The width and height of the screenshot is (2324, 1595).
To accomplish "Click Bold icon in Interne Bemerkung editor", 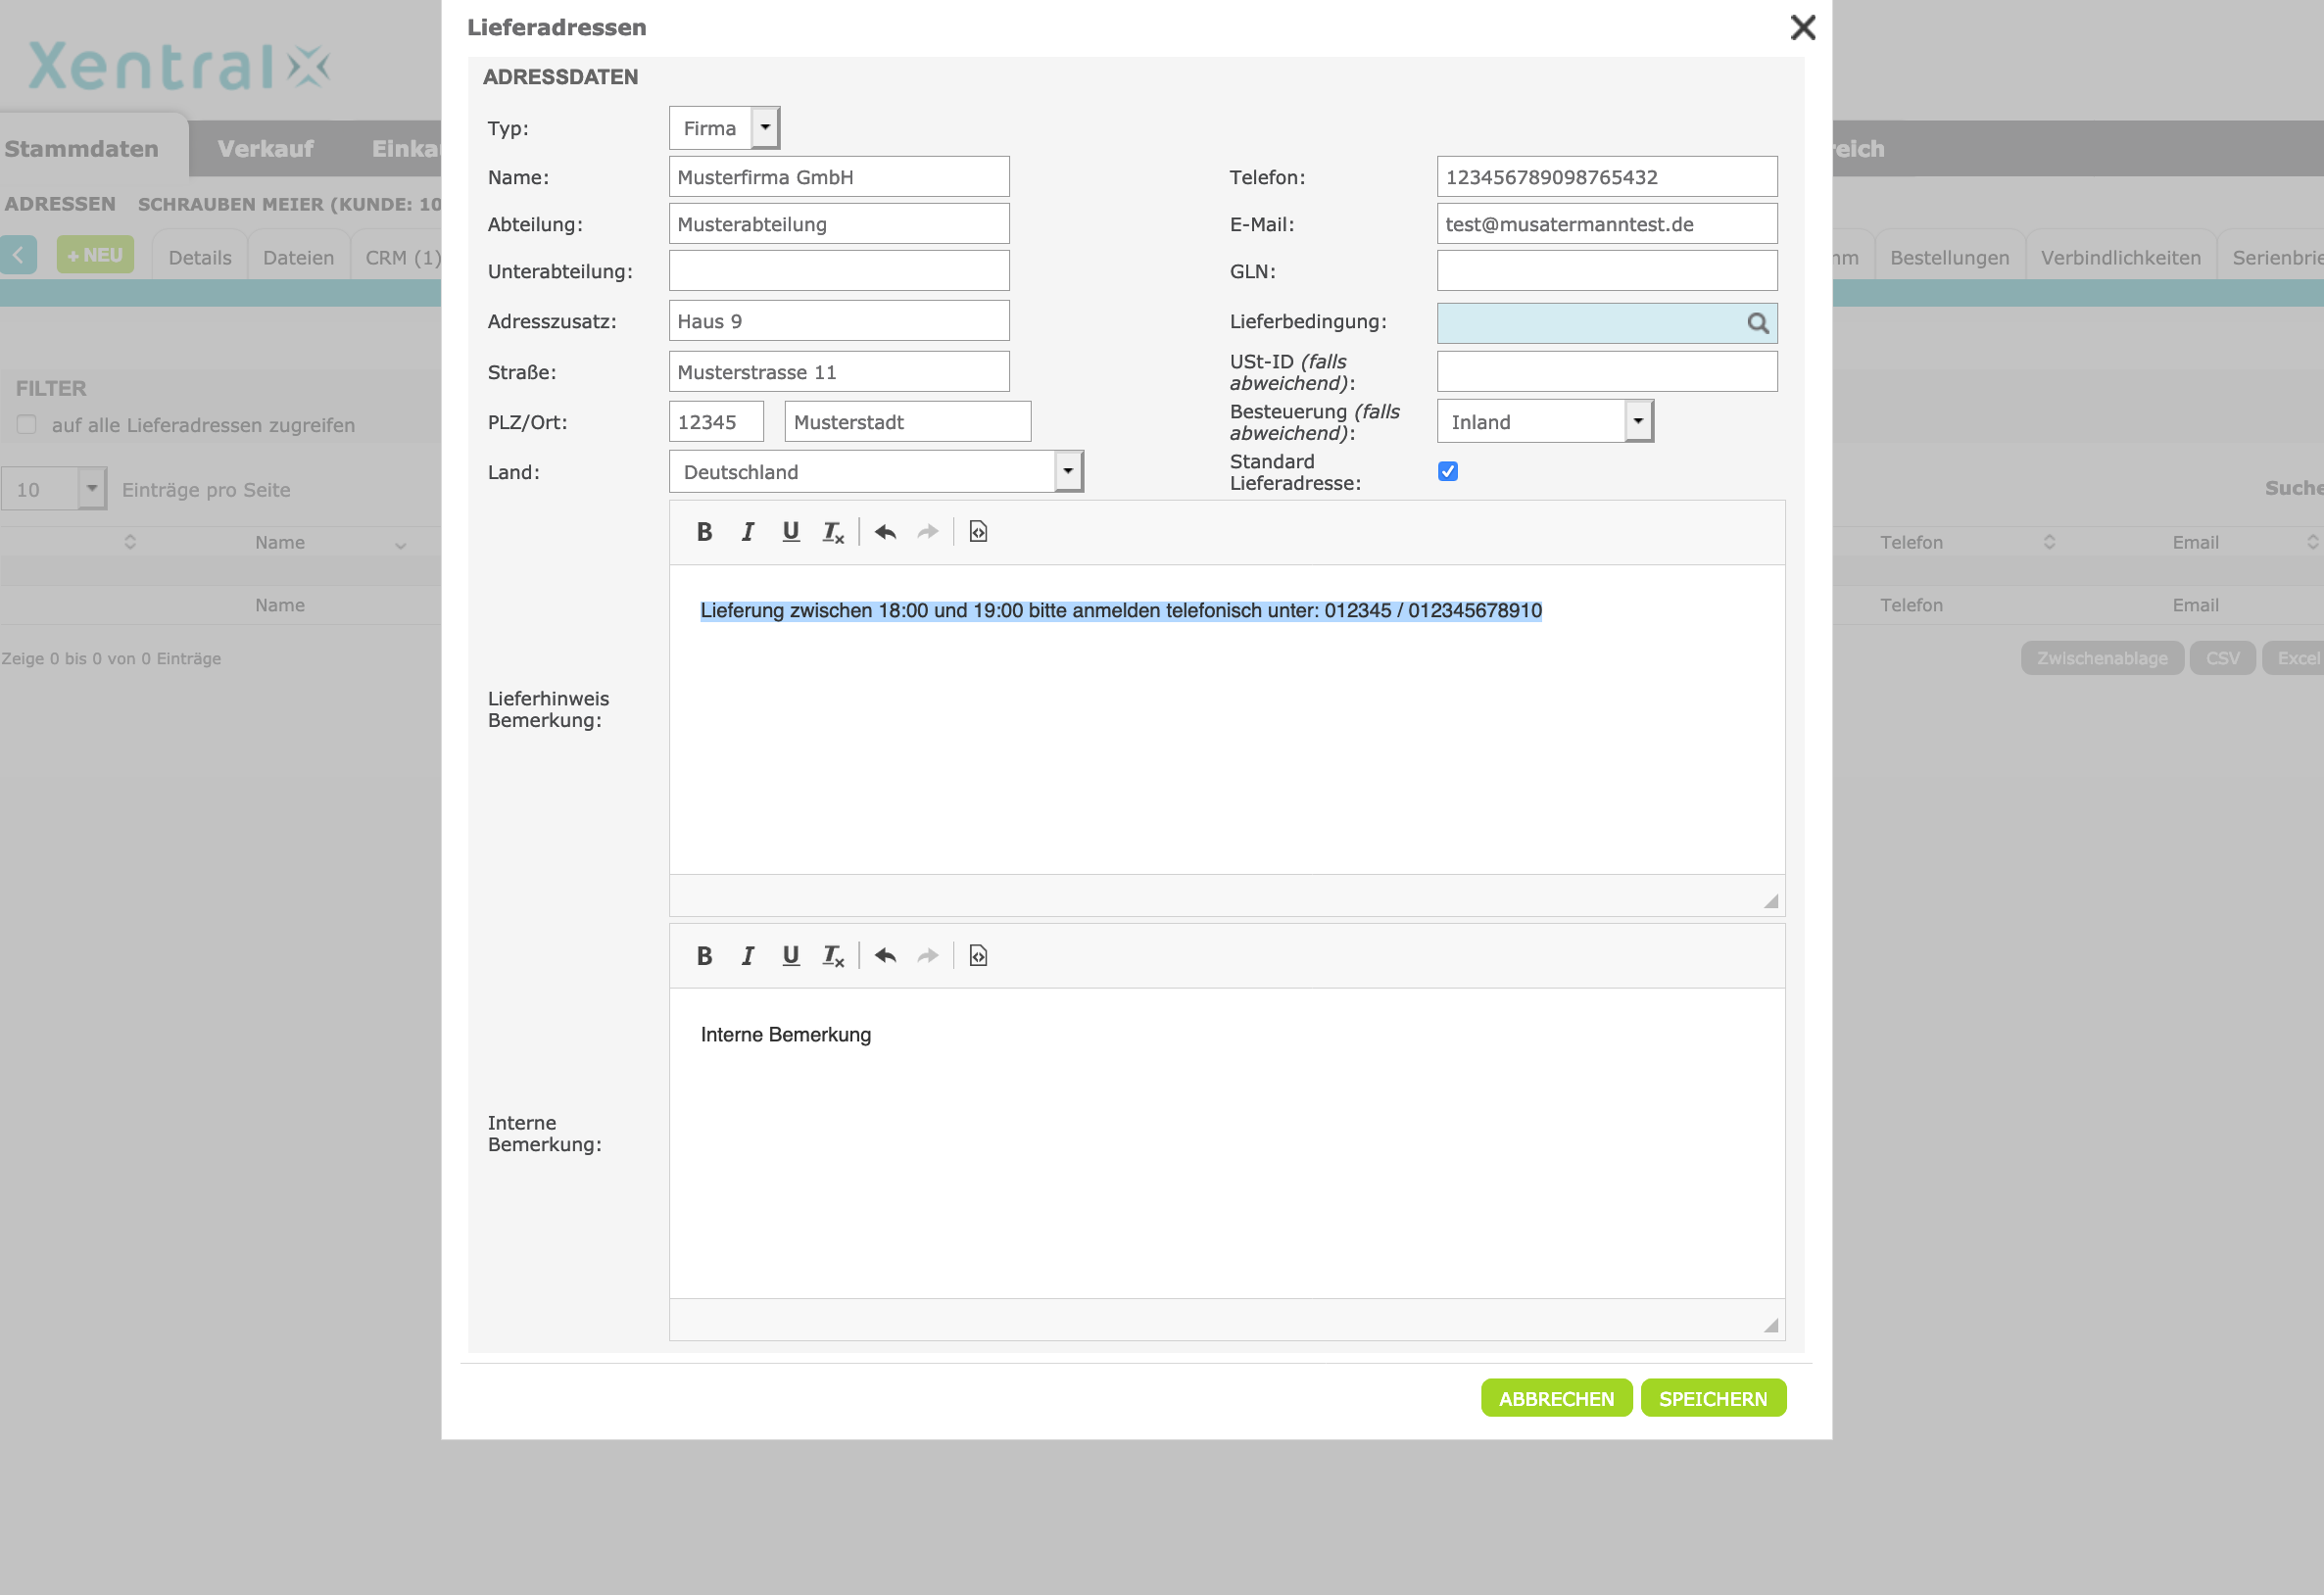I will [x=704, y=956].
